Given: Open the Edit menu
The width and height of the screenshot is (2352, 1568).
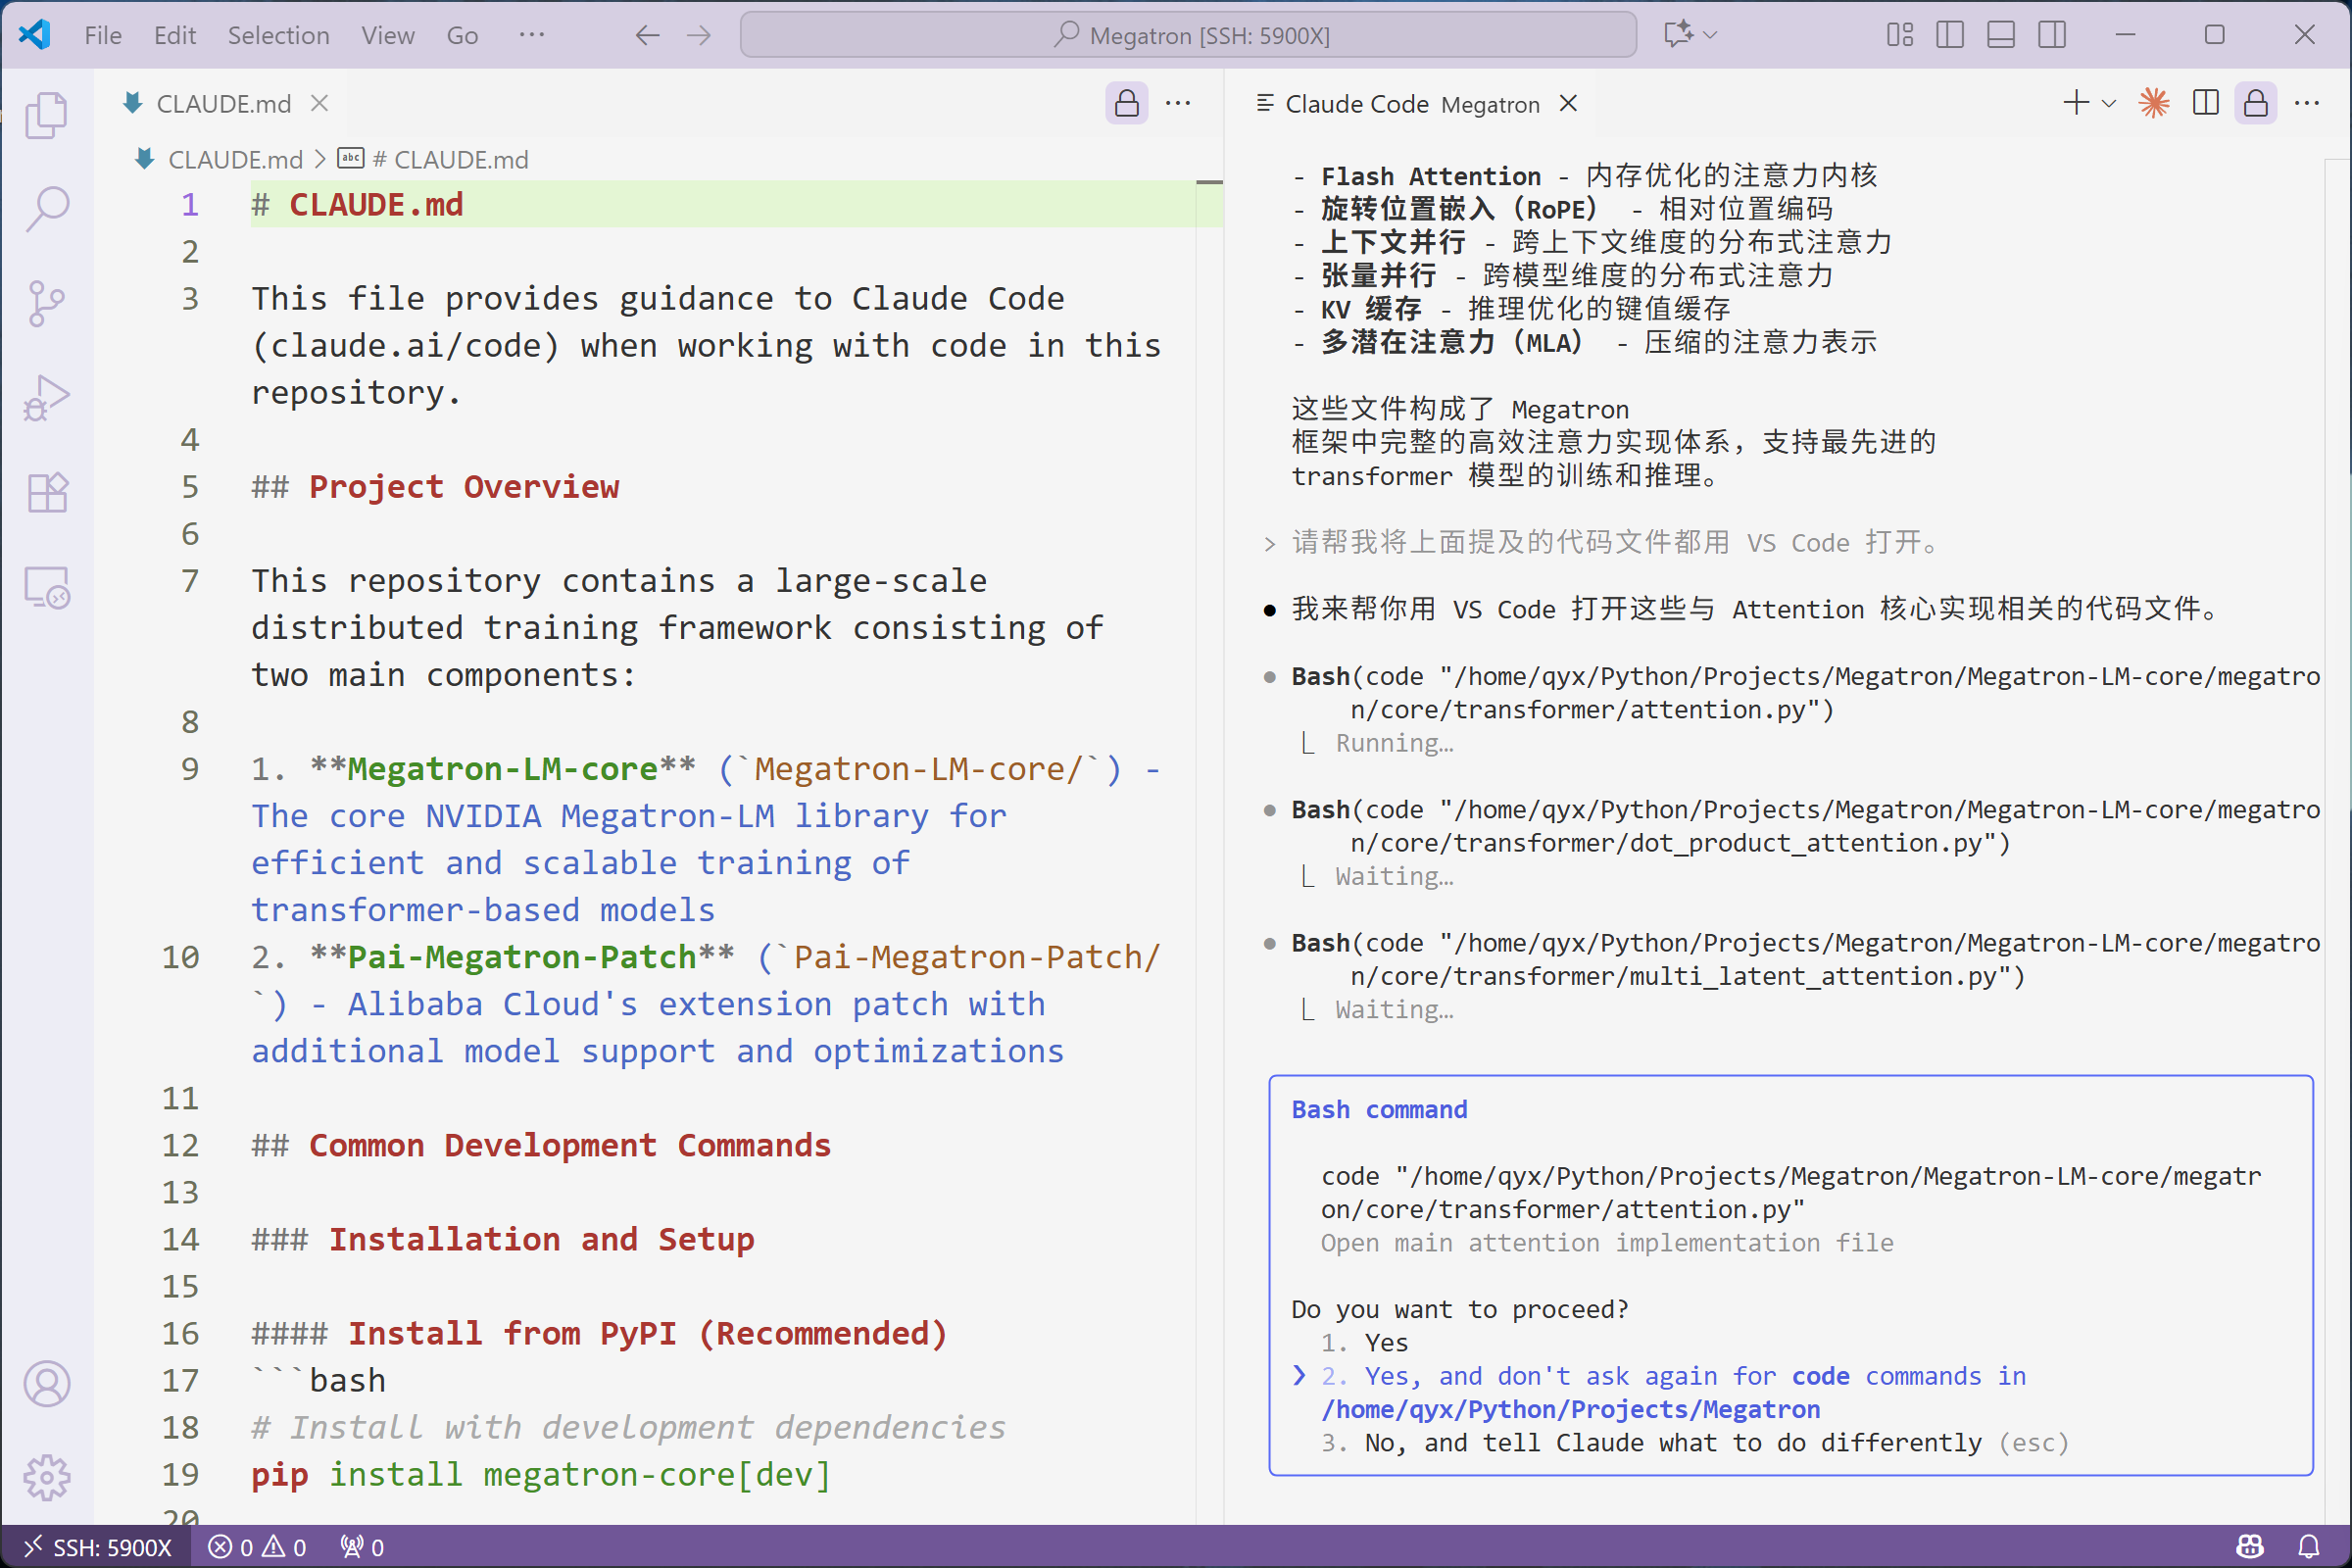Looking at the screenshot, I should point(175,35).
